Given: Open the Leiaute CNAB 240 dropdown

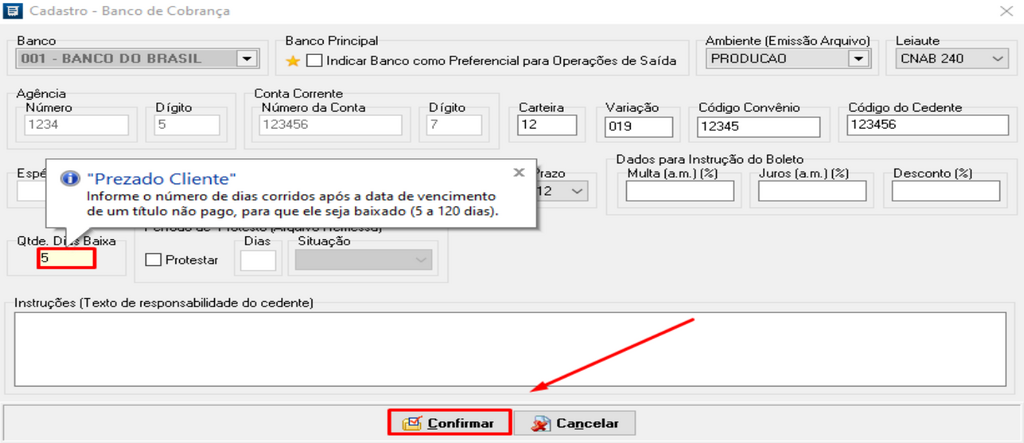Looking at the screenshot, I should tap(996, 59).
